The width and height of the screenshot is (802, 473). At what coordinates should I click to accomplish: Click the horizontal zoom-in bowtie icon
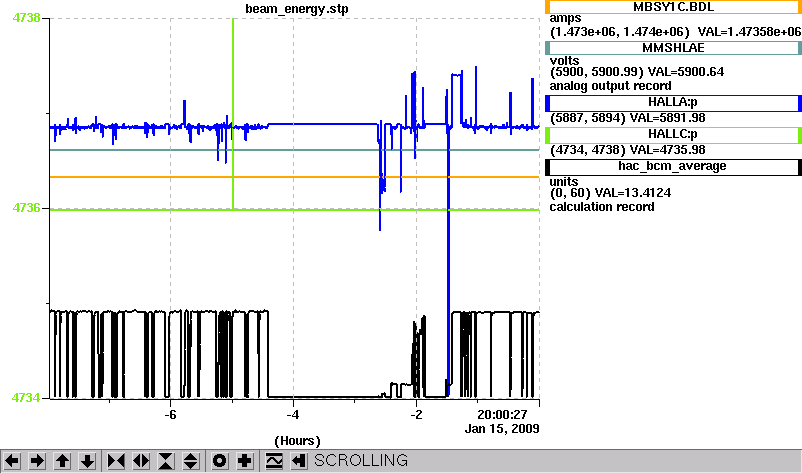pos(116,461)
